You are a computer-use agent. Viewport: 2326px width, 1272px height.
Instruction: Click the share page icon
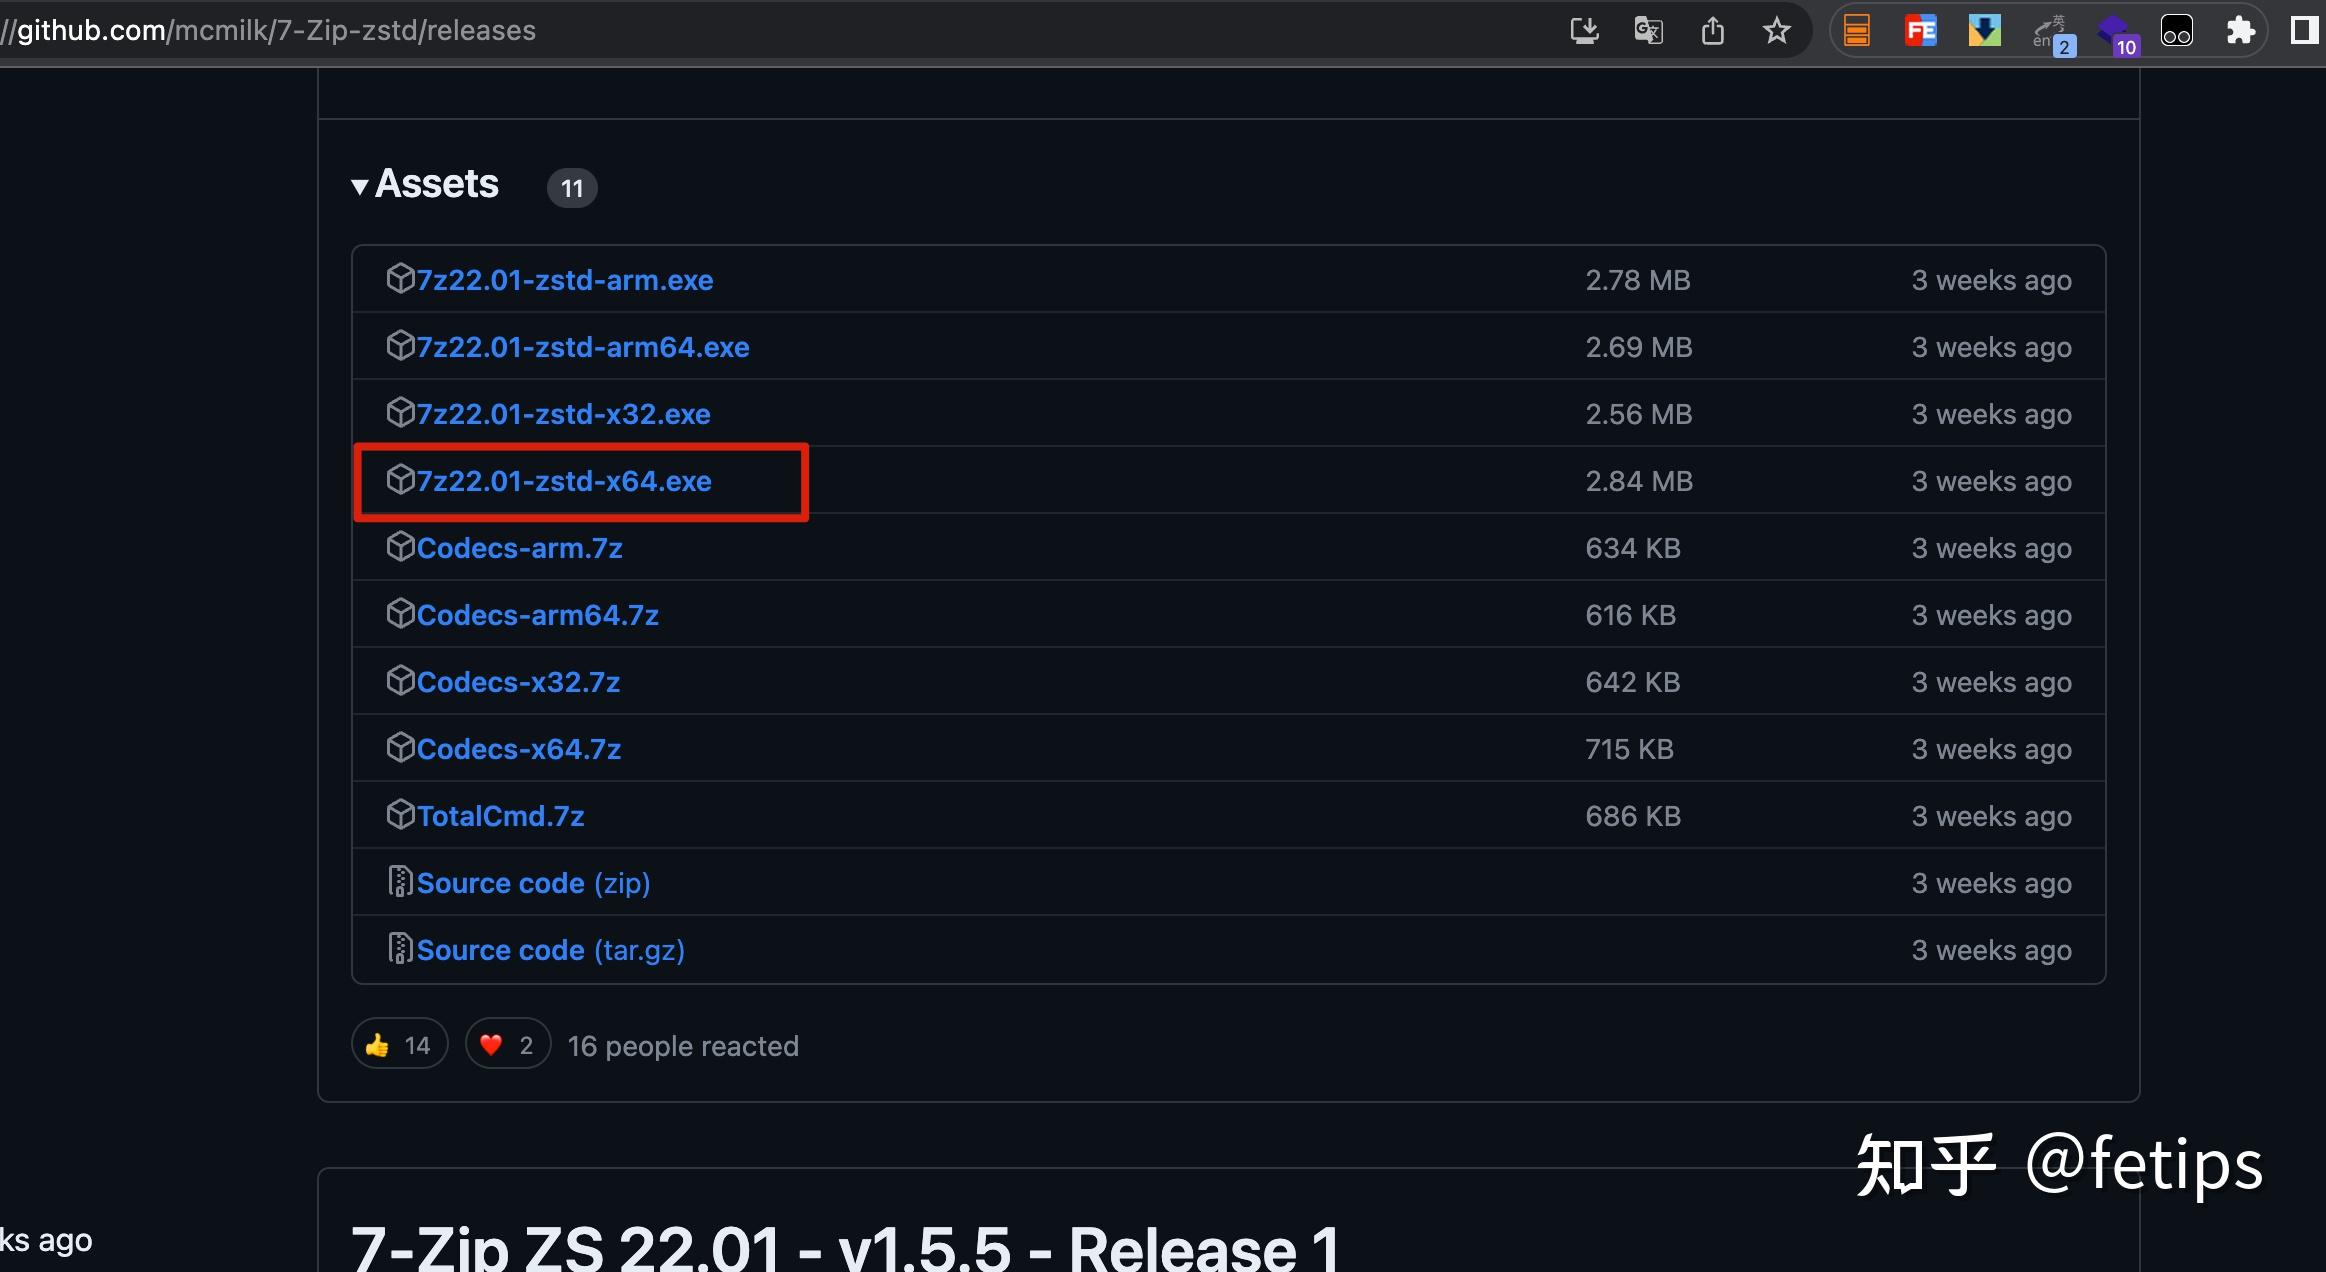(1712, 31)
